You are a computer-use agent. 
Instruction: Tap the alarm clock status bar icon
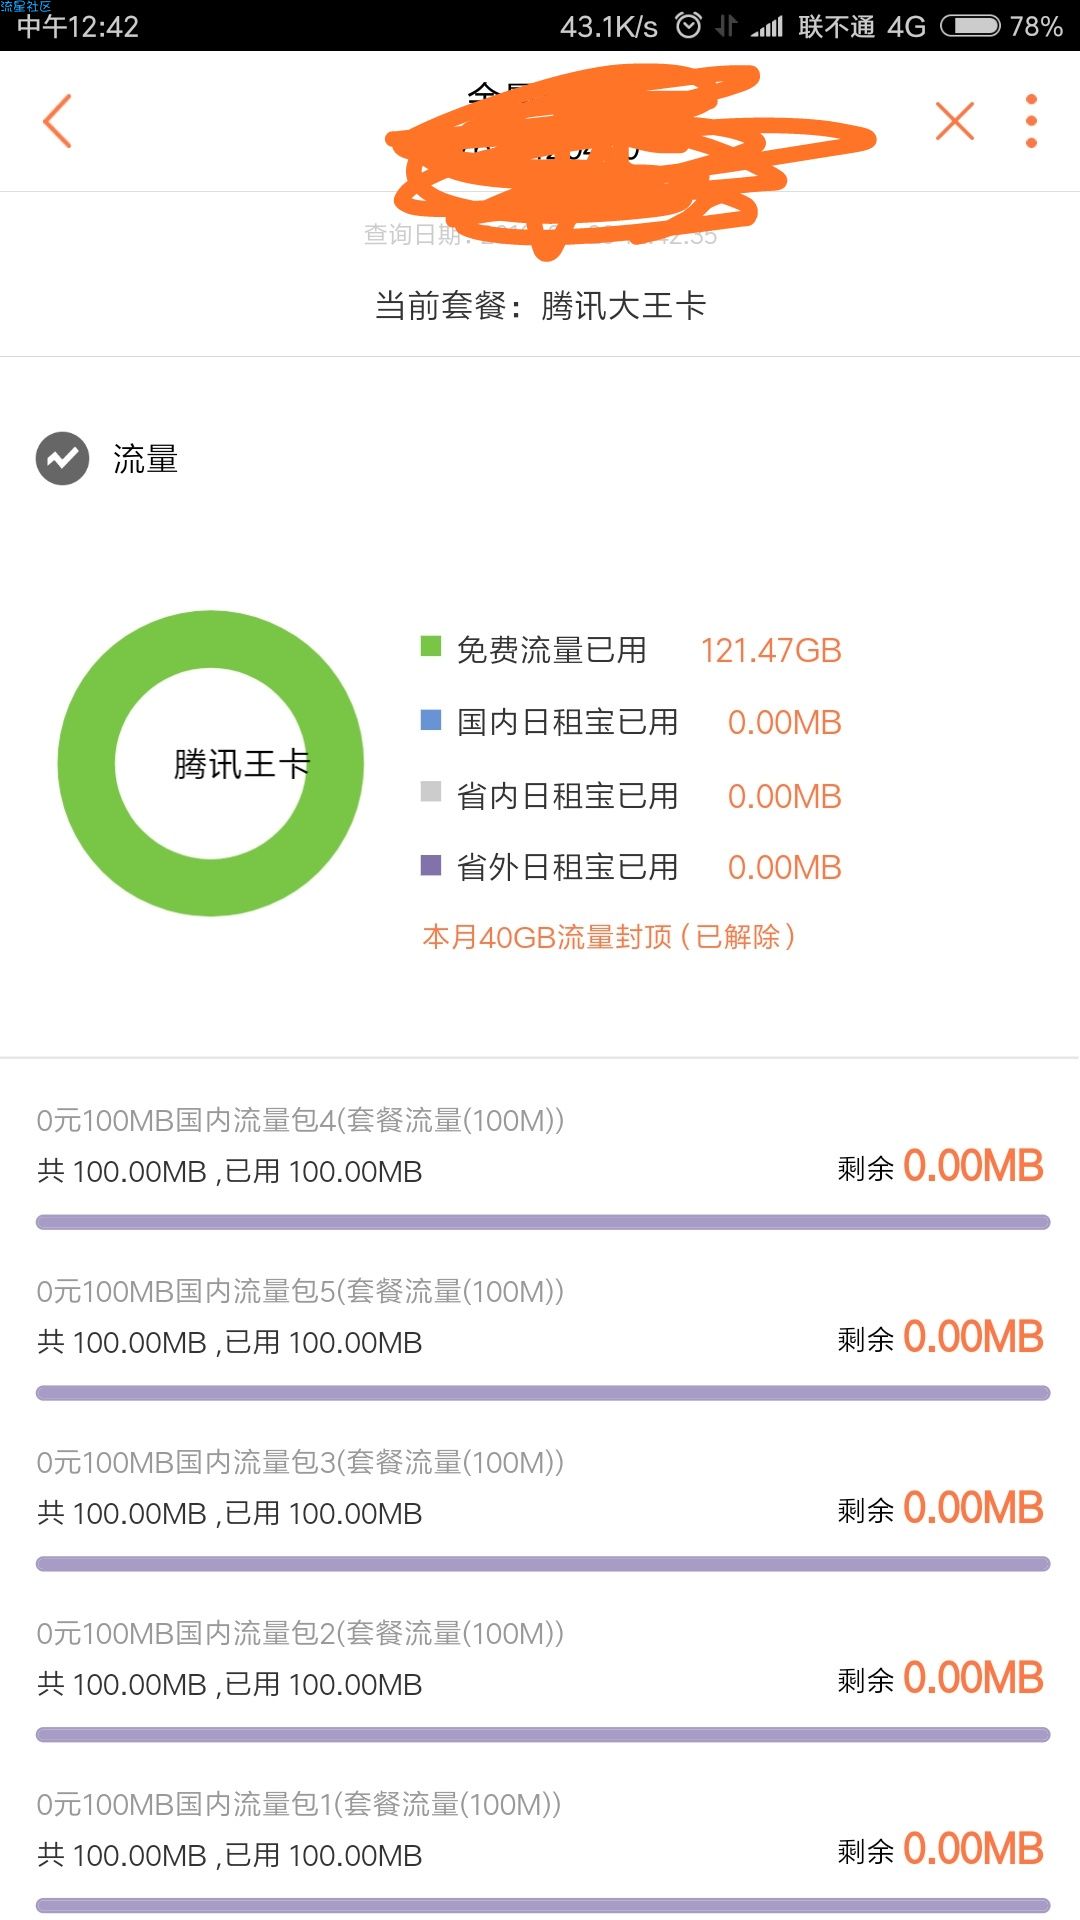pos(689,25)
